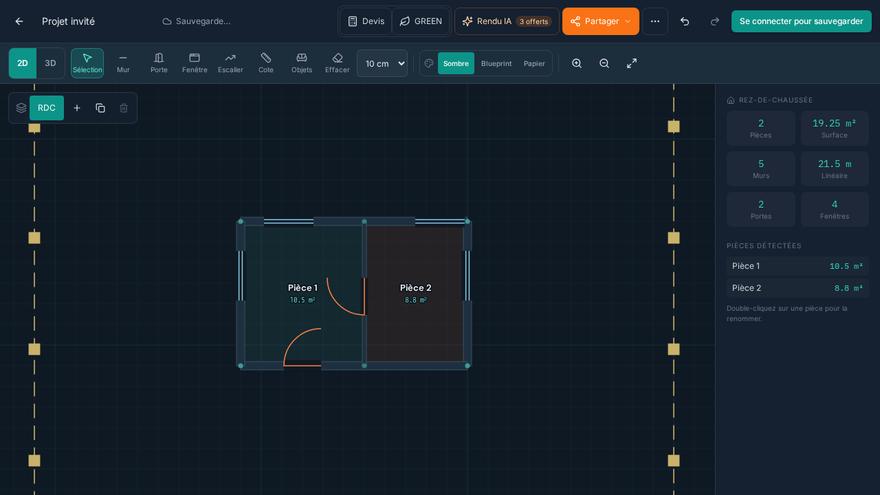Screen dimensions: 880x495
Task: Delete the floor with trash icon
Action: (x=123, y=108)
